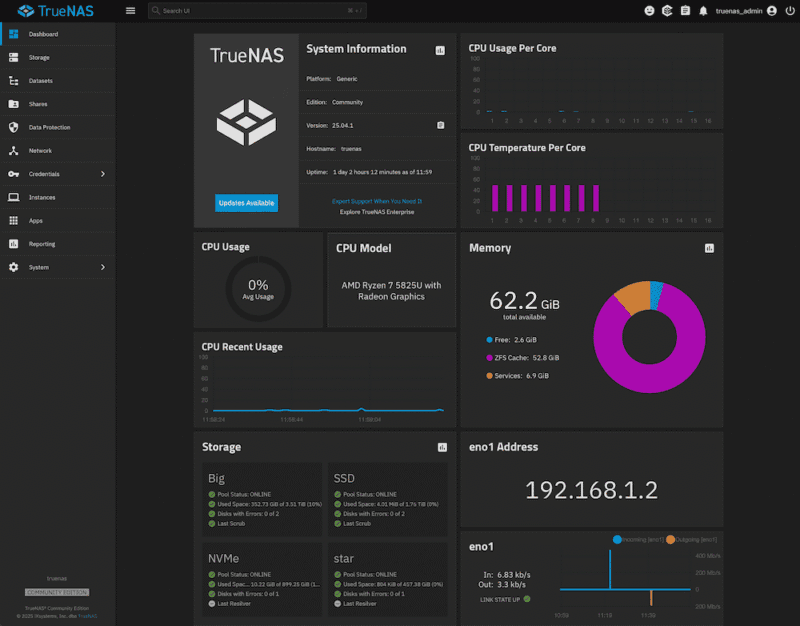Click the green check beside LINK STATE UP

(527, 599)
